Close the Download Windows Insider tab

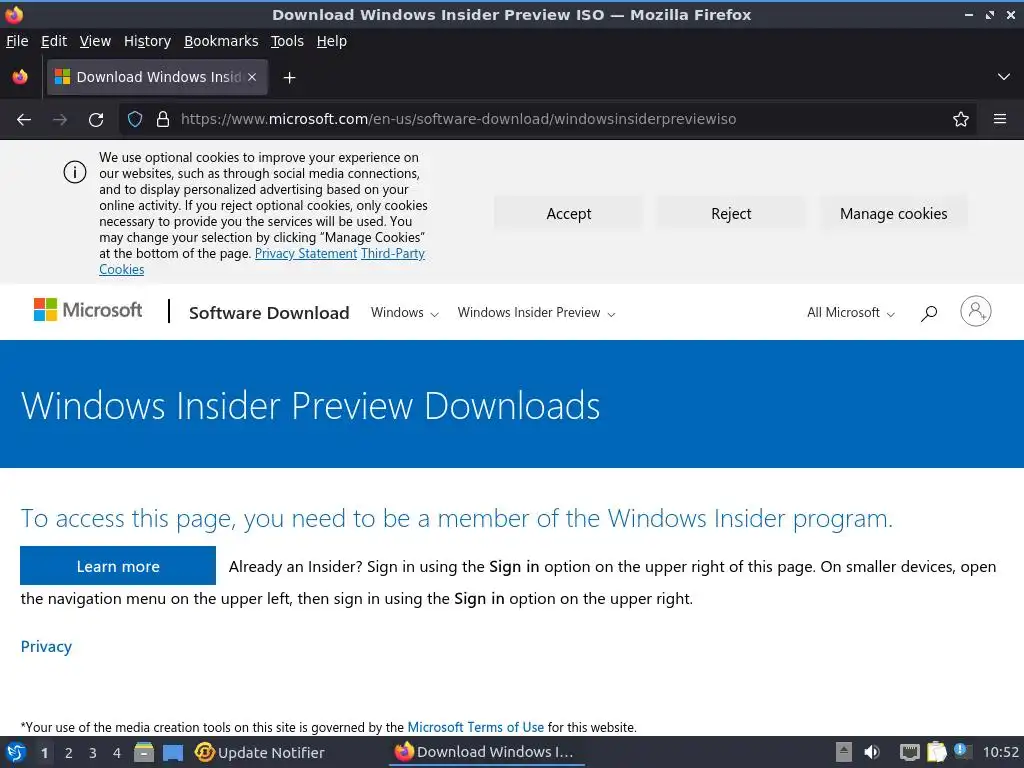click(x=252, y=77)
